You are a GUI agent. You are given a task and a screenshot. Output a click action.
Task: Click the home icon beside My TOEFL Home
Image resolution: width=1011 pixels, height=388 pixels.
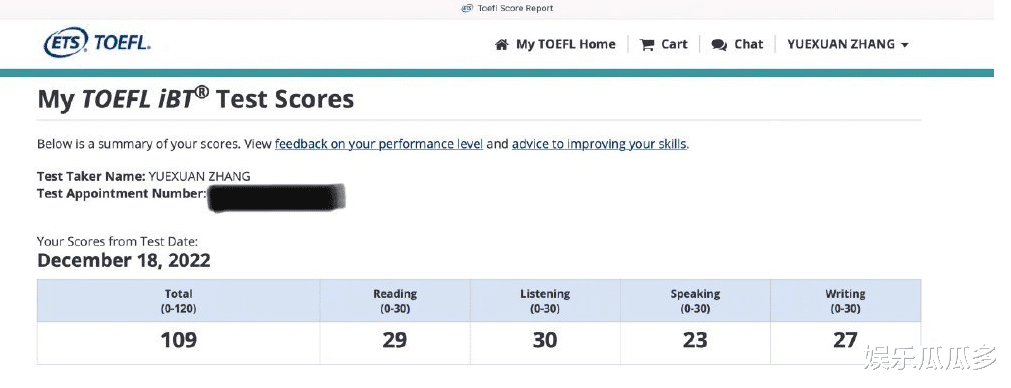(502, 44)
